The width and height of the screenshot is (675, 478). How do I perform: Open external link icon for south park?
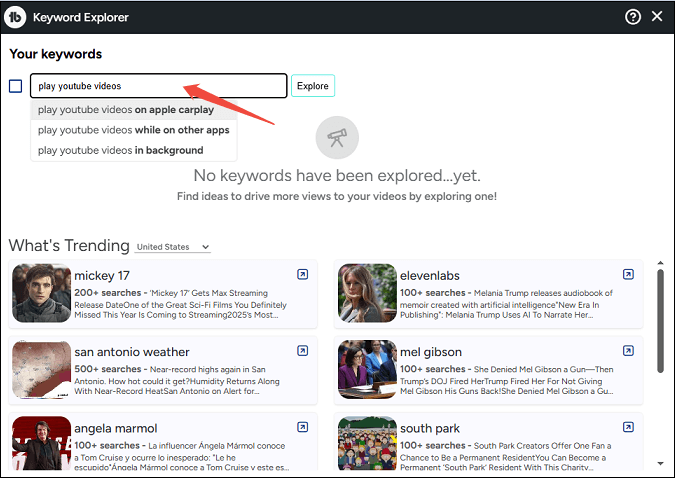coord(628,427)
